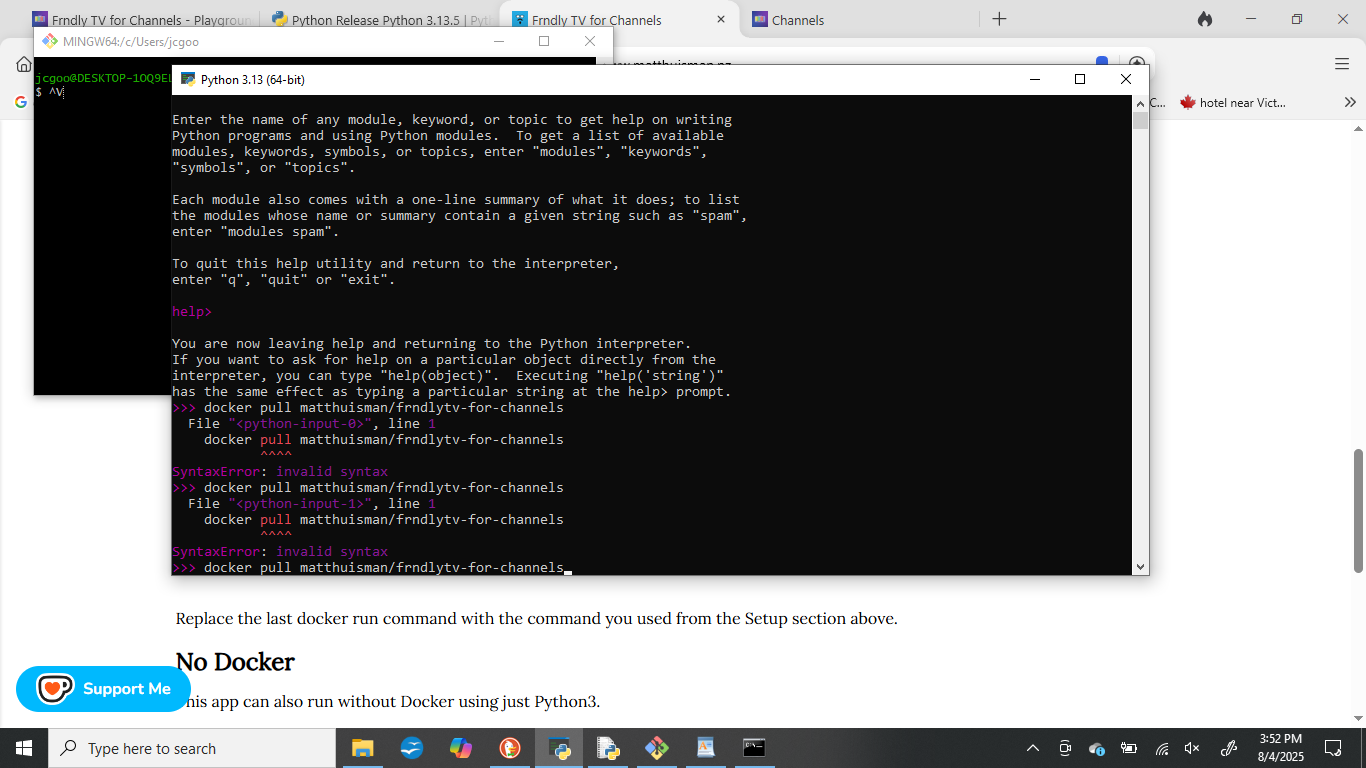The image size is (1366, 768).
Task: Open File Explorer from the taskbar
Action: pyautogui.click(x=362, y=748)
